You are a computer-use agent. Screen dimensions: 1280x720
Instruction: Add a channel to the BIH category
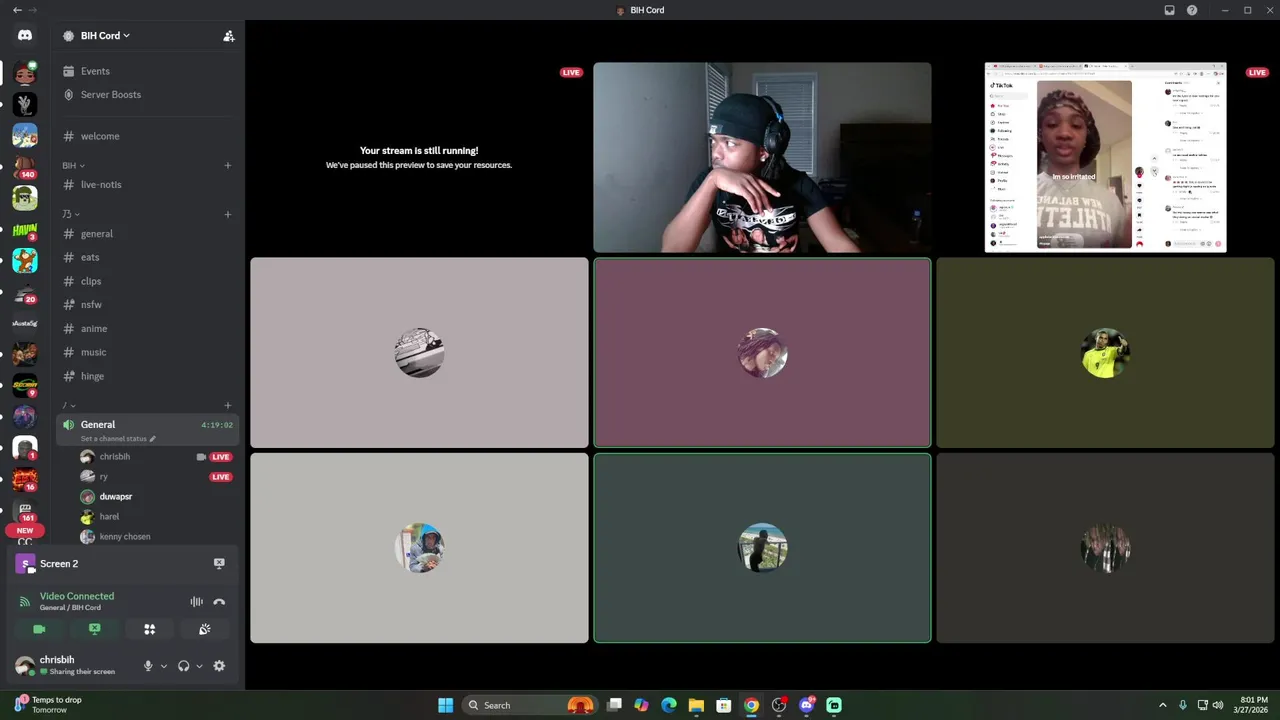(228, 165)
